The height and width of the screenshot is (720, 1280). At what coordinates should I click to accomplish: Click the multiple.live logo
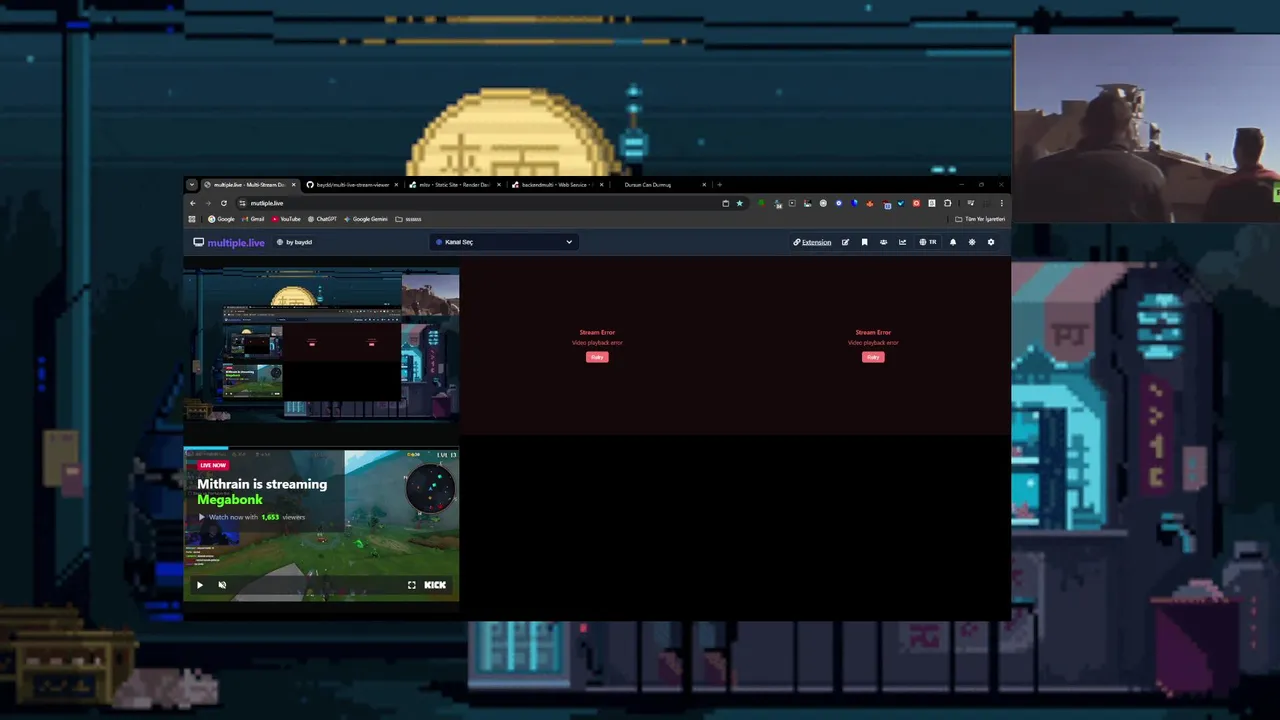pos(229,242)
